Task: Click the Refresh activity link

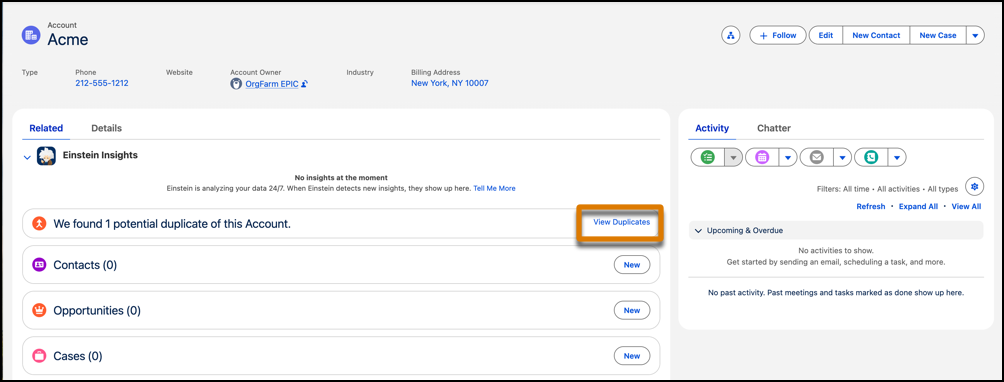Action: pyautogui.click(x=871, y=207)
